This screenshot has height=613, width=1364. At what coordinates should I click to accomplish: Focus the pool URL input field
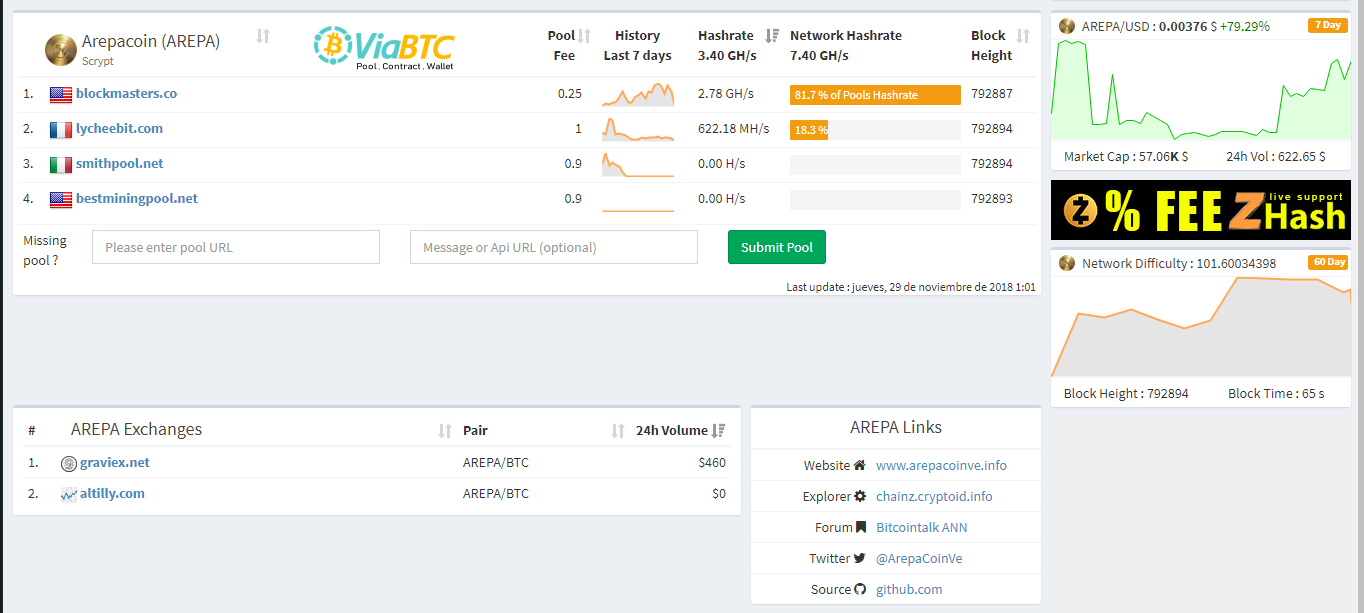(236, 247)
